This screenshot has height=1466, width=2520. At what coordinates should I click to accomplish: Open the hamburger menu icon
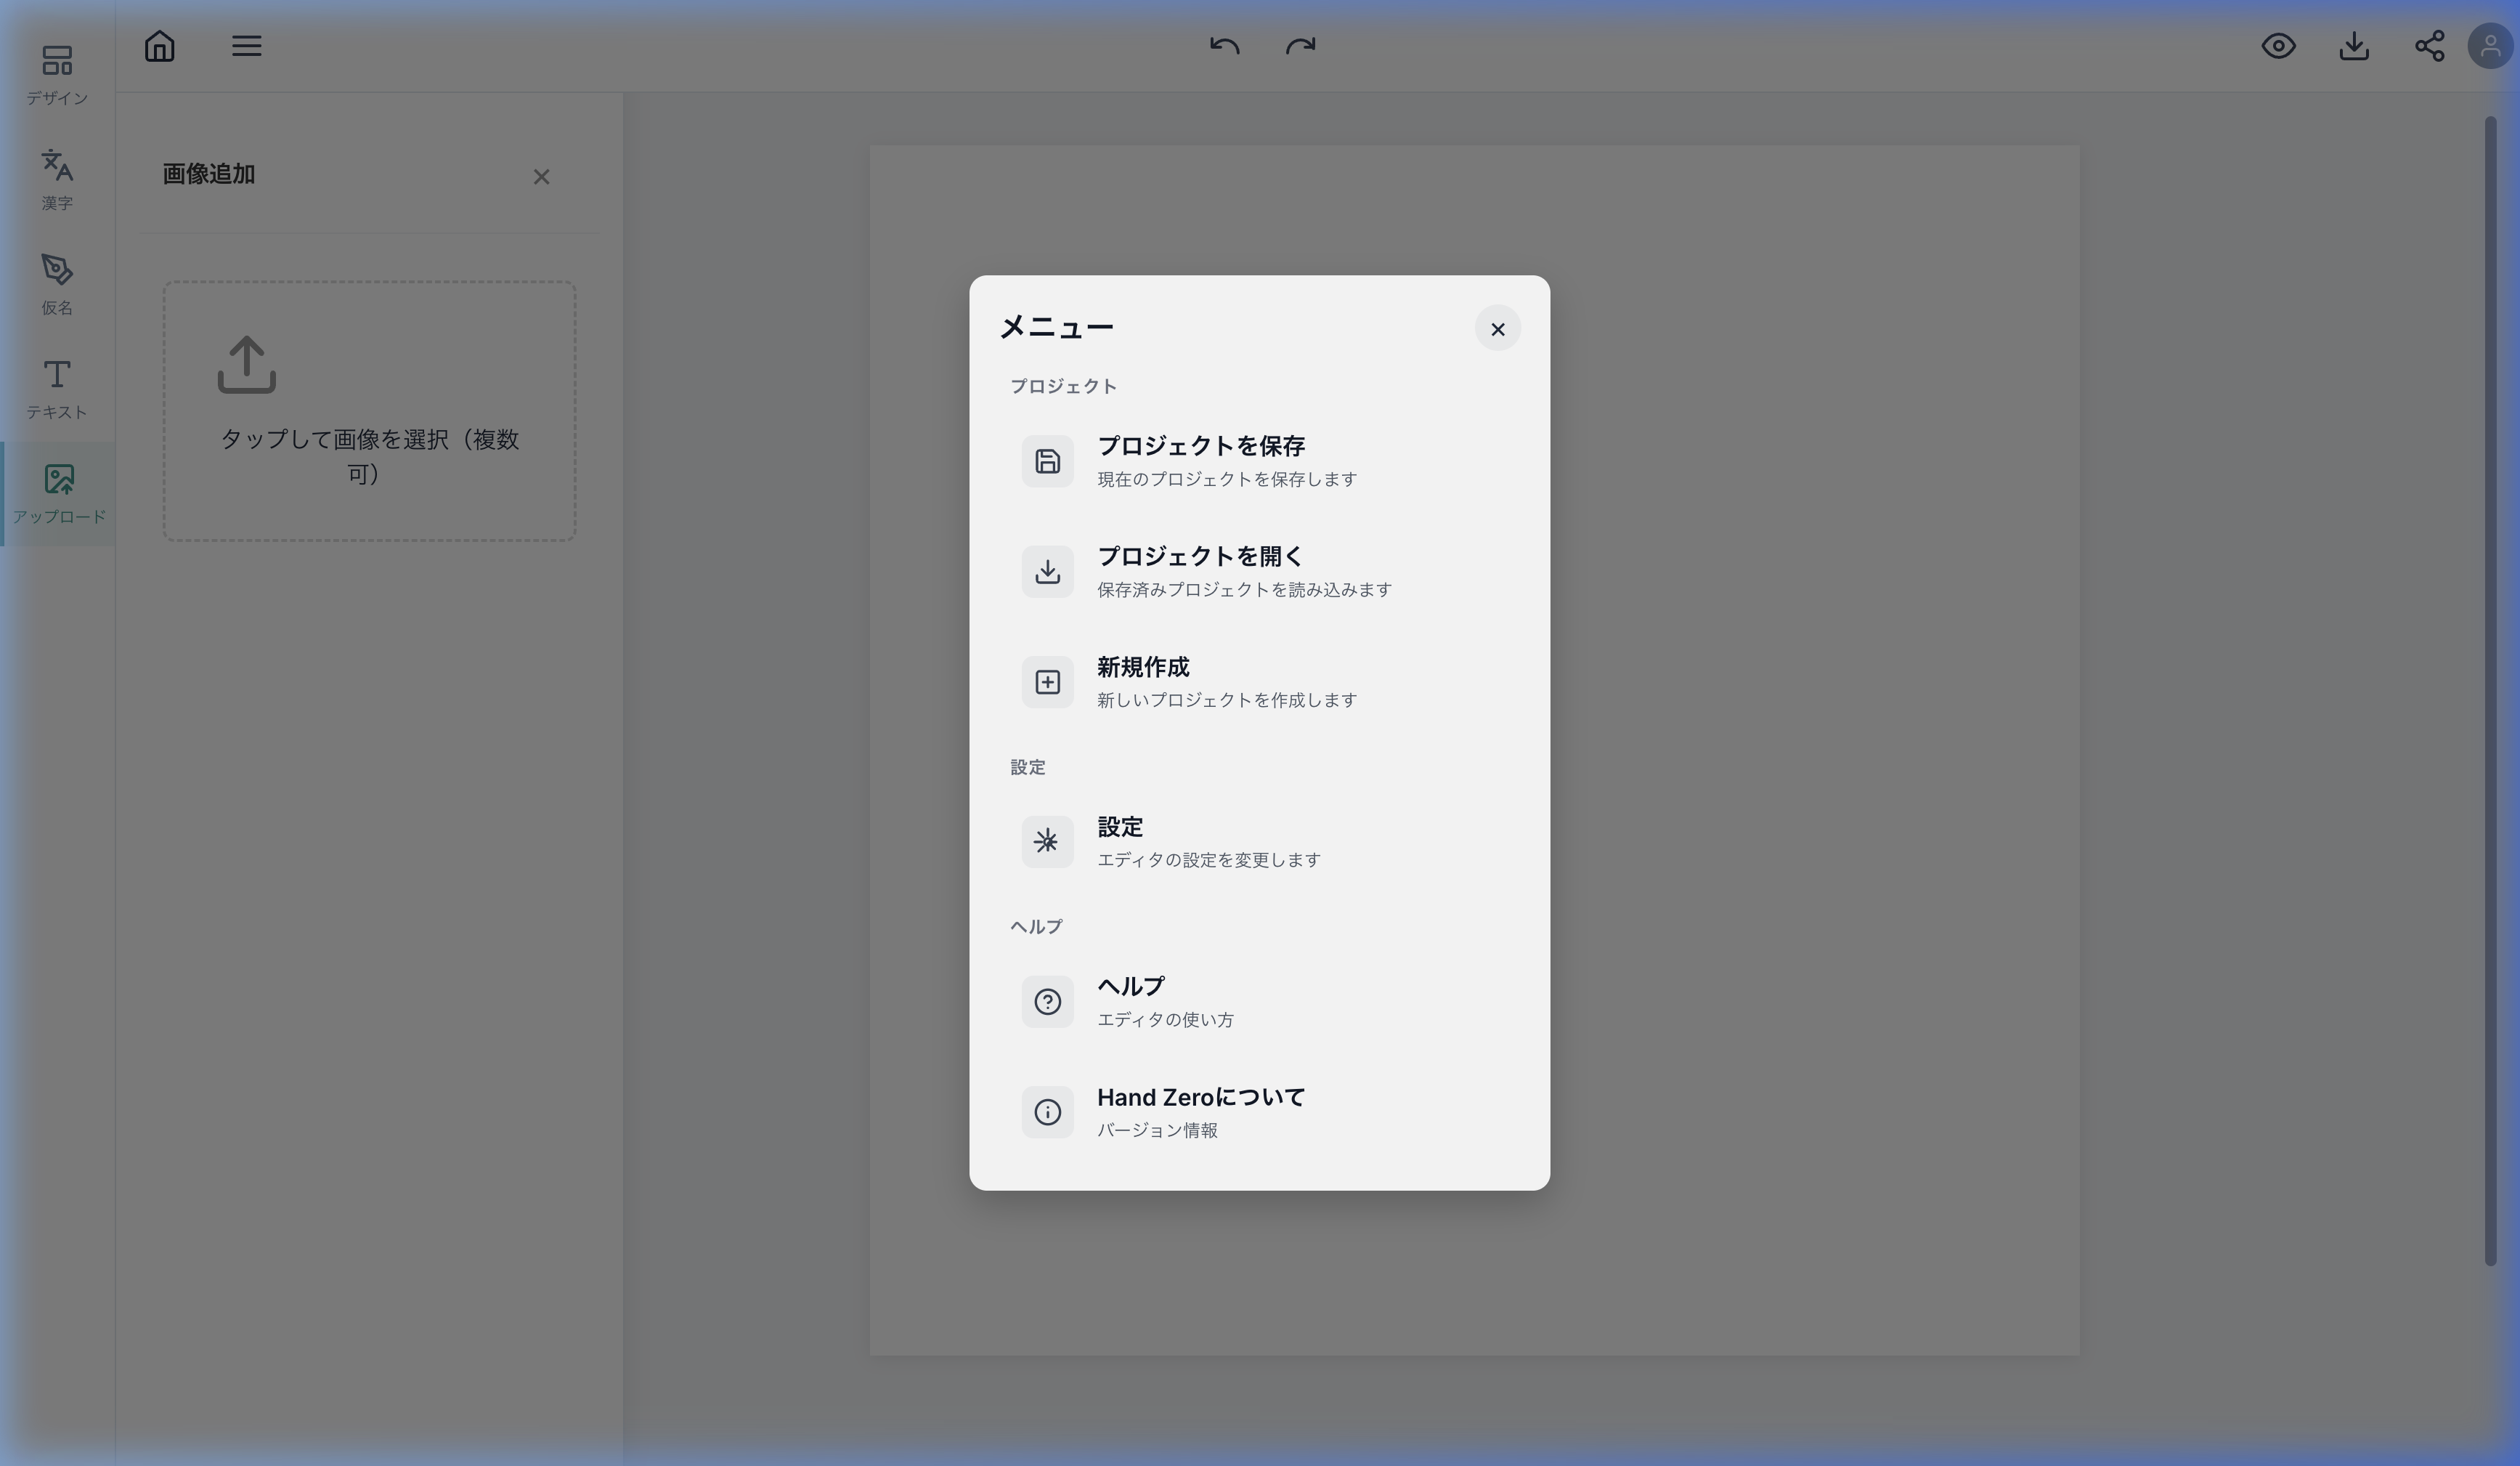tap(246, 46)
